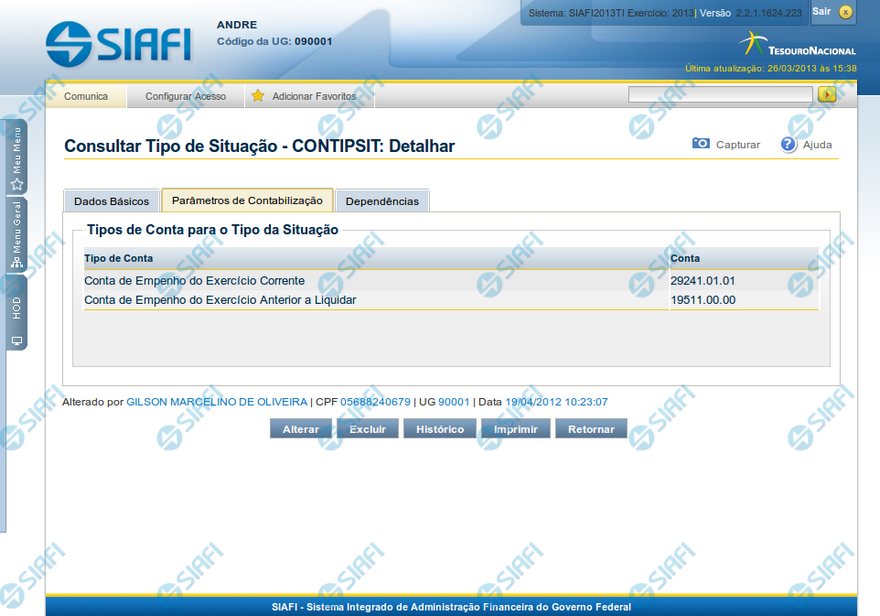880x616 pixels.
Task: Open the Histórico button
Action: tap(440, 429)
